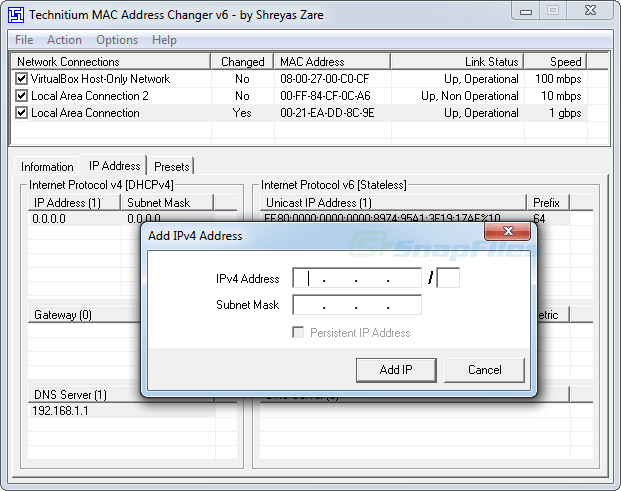Click MAC address 08-00-27-00-C0-CF
Viewport: 621px width, 491px height.
324,79
